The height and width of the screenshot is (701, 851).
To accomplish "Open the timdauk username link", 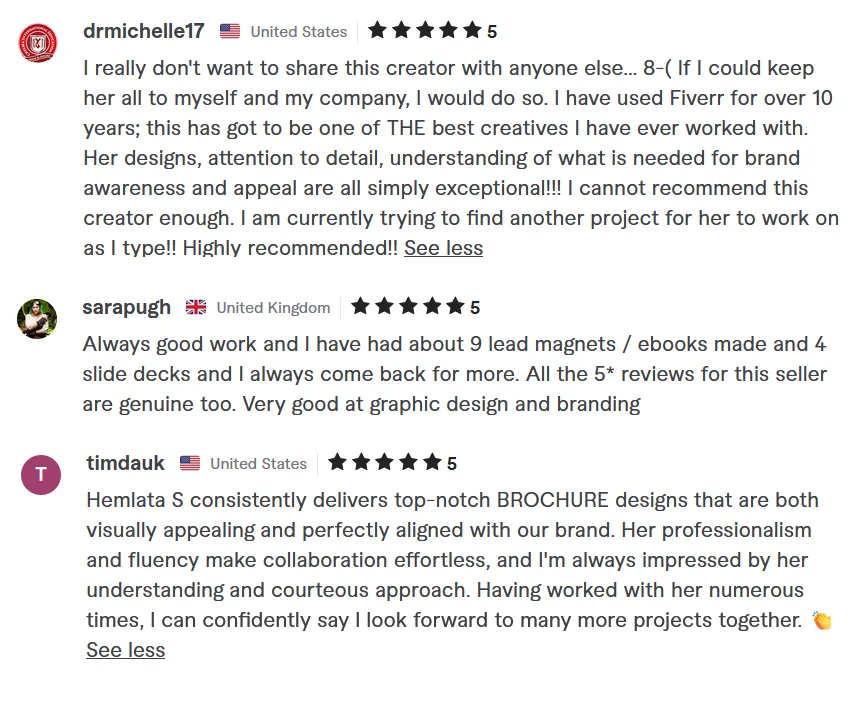I will coord(126,463).
